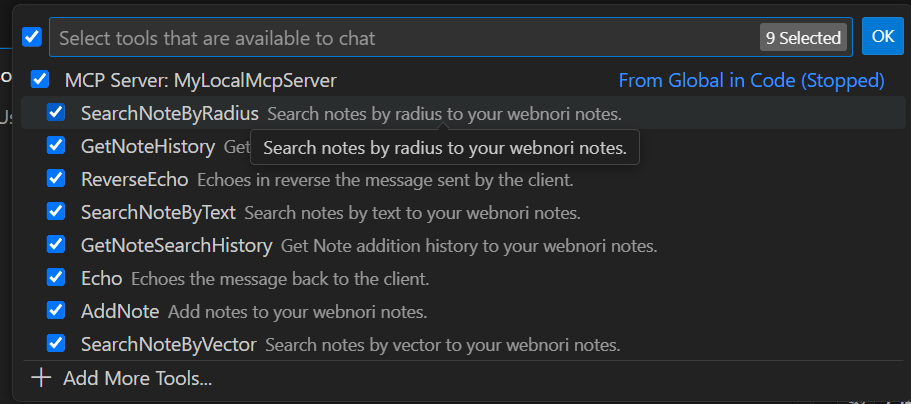
Task: Focus the 'Select tools' search input
Action: tap(400, 38)
